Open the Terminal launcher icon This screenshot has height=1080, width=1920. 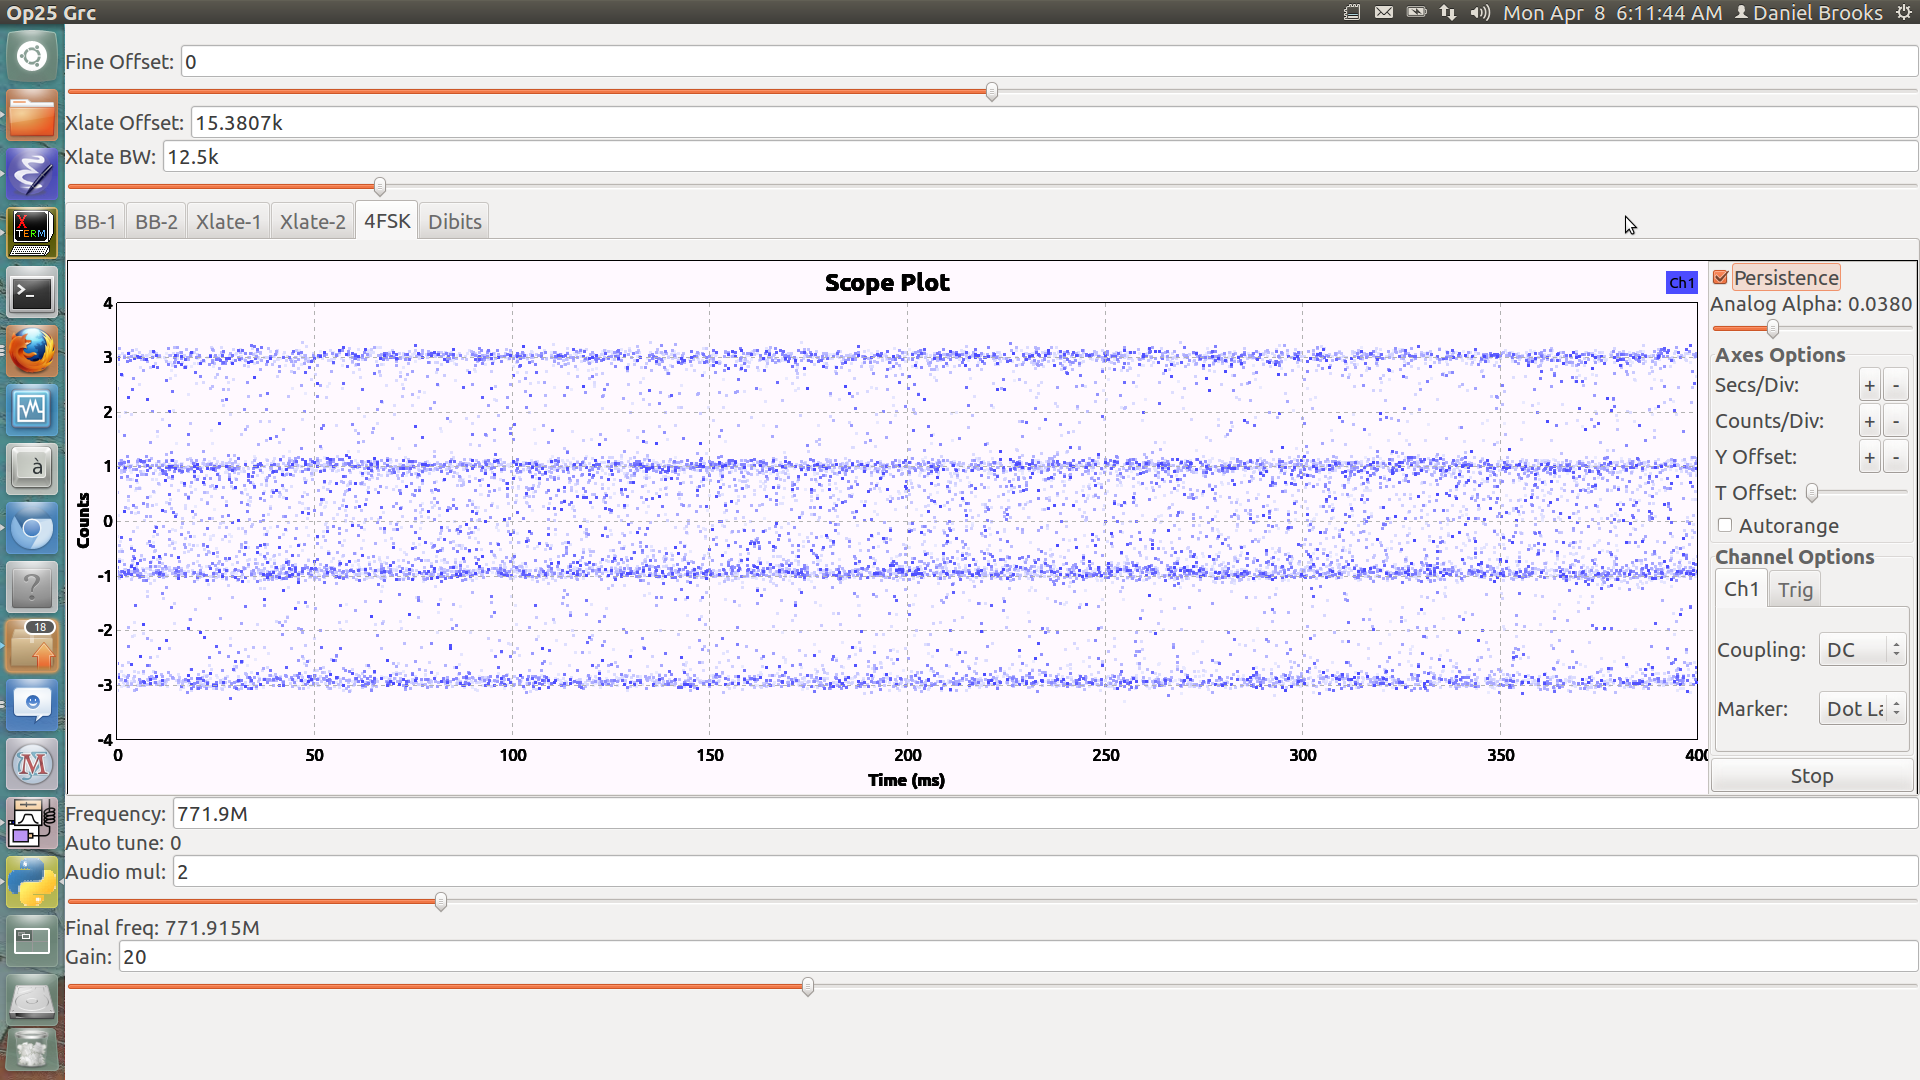tap(32, 293)
